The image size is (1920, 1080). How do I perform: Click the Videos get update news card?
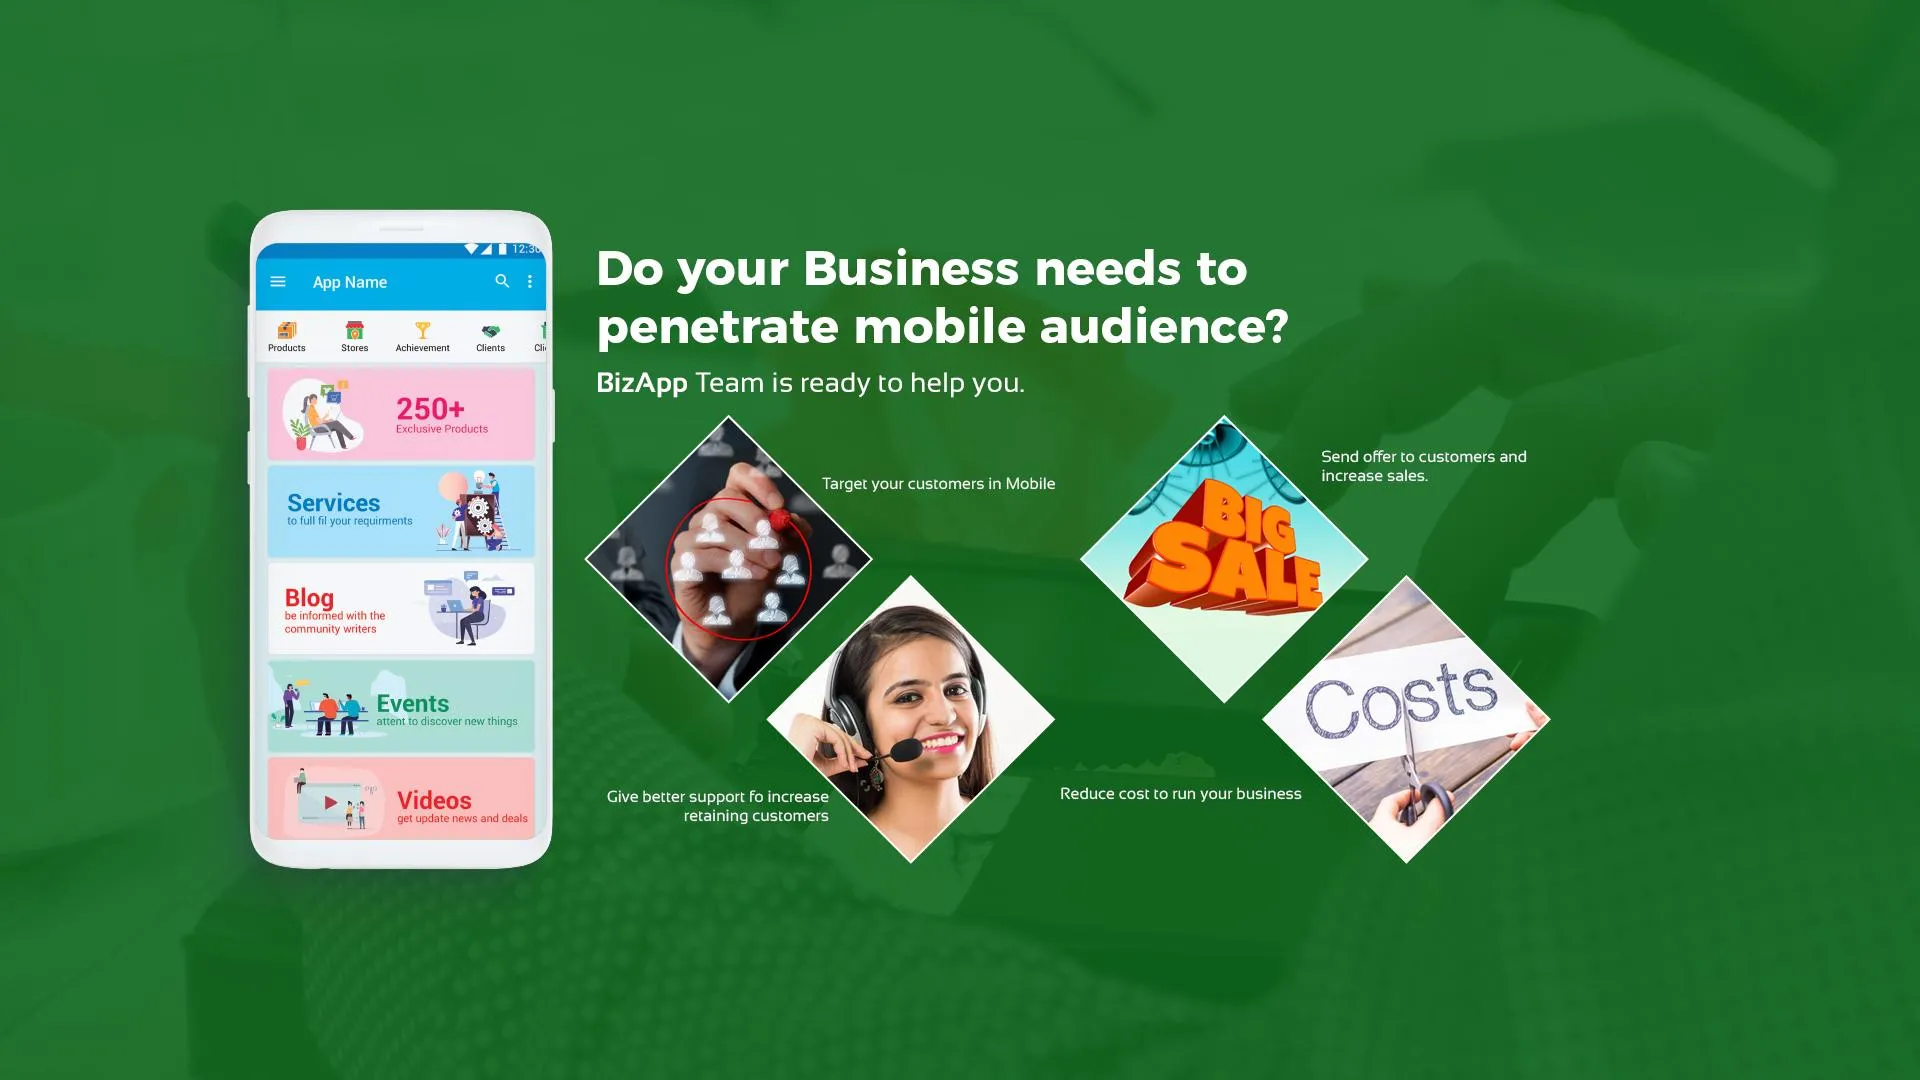click(x=402, y=803)
